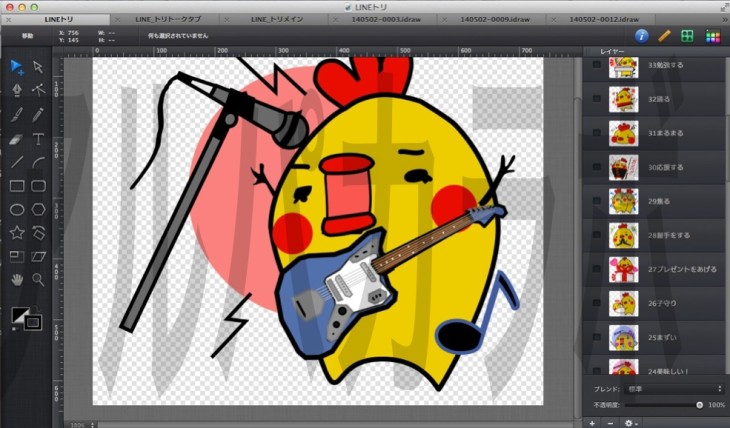Screen dimensions: 730x428
Task: Open the ブレンド blend mode dropdown
Action: coord(675,389)
